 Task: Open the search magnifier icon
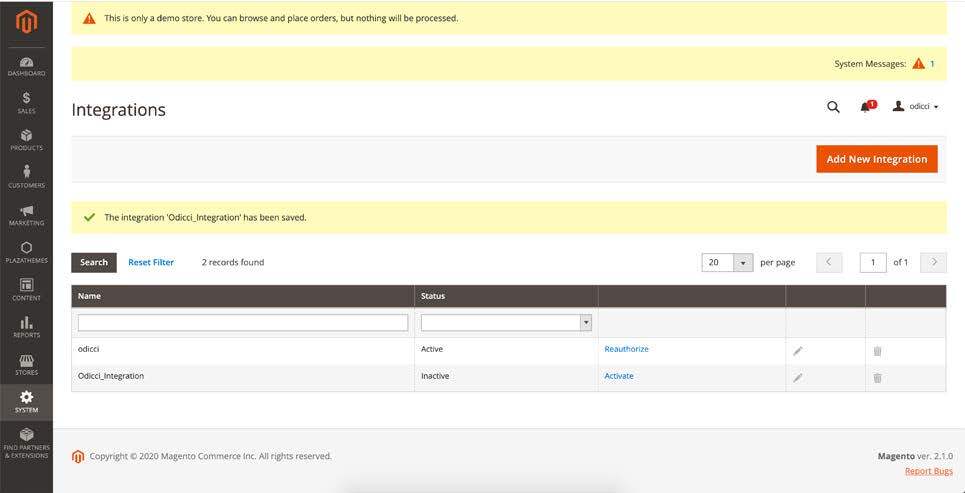(833, 107)
